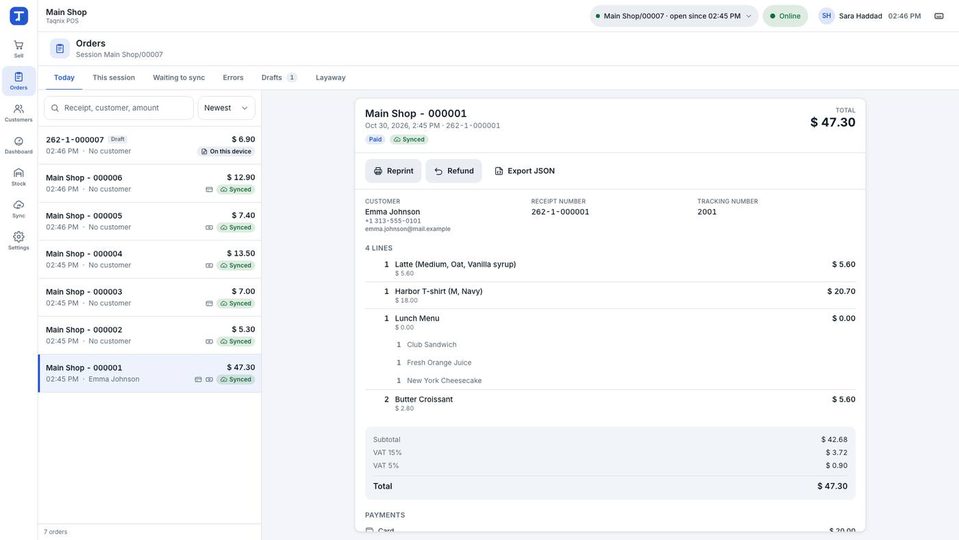Click the Reprint button
Viewport: 959px width, 540px height.
click(x=393, y=171)
